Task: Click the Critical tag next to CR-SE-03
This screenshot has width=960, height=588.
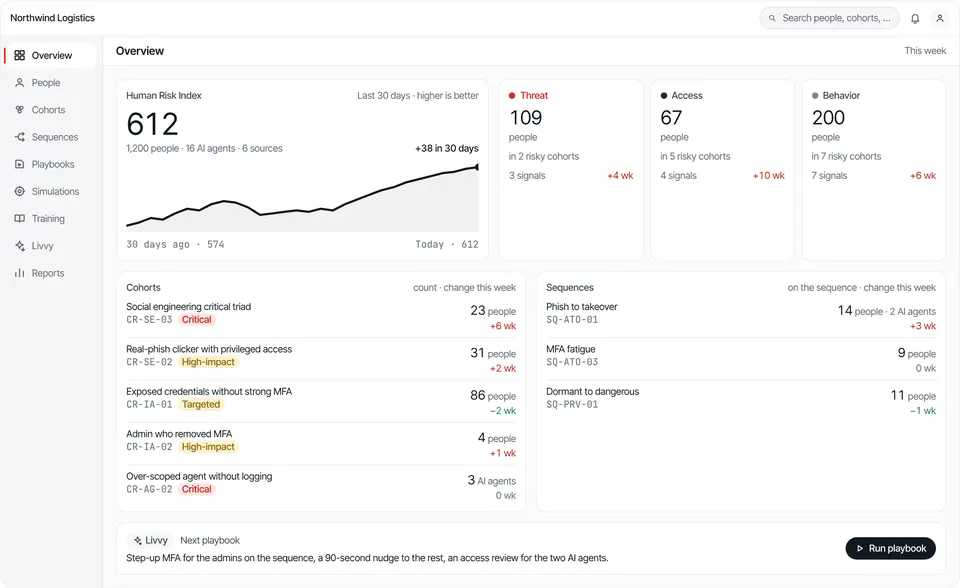Action: coord(197,320)
